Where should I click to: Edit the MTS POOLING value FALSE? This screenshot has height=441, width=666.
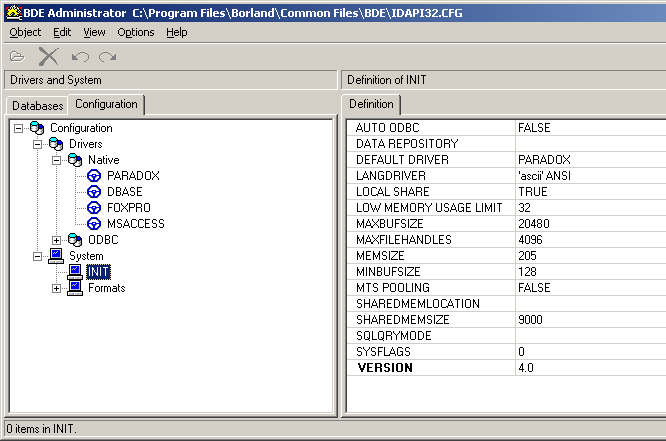591,288
